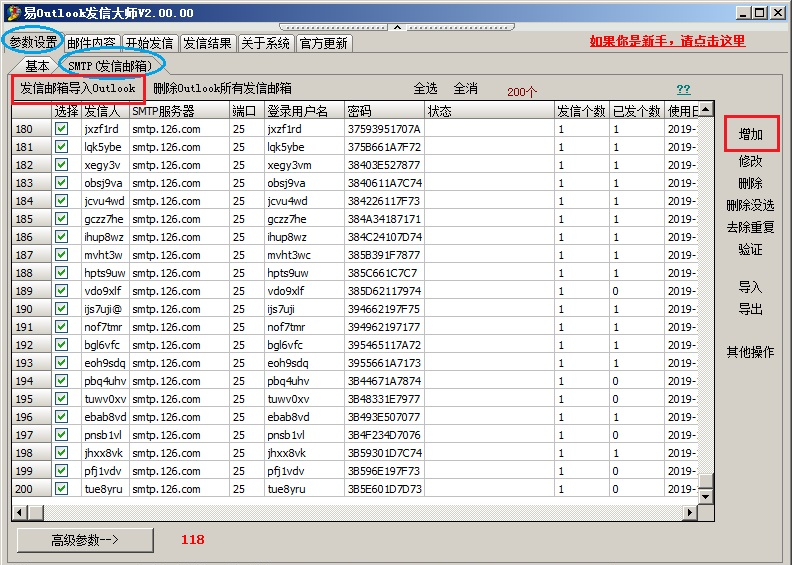Click 已发个数 column header
The width and height of the screenshot is (792, 565).
(637, 111)
